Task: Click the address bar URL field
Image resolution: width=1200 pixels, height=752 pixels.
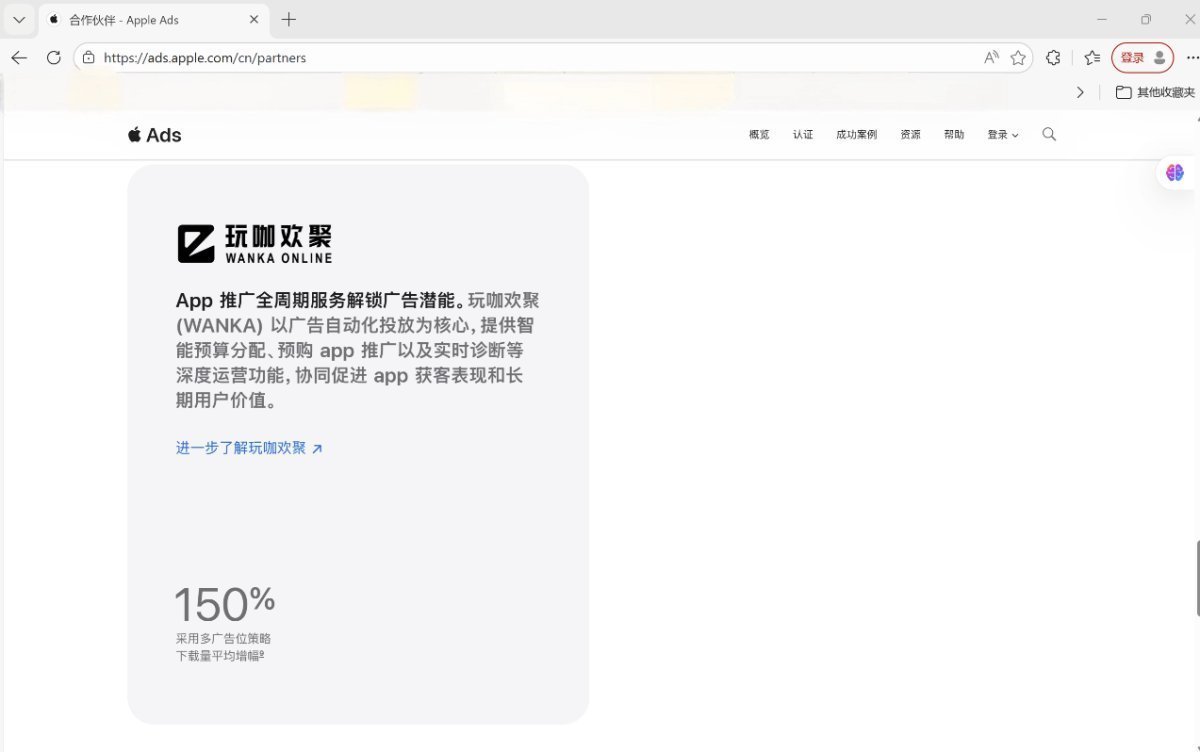Action: 500,58
